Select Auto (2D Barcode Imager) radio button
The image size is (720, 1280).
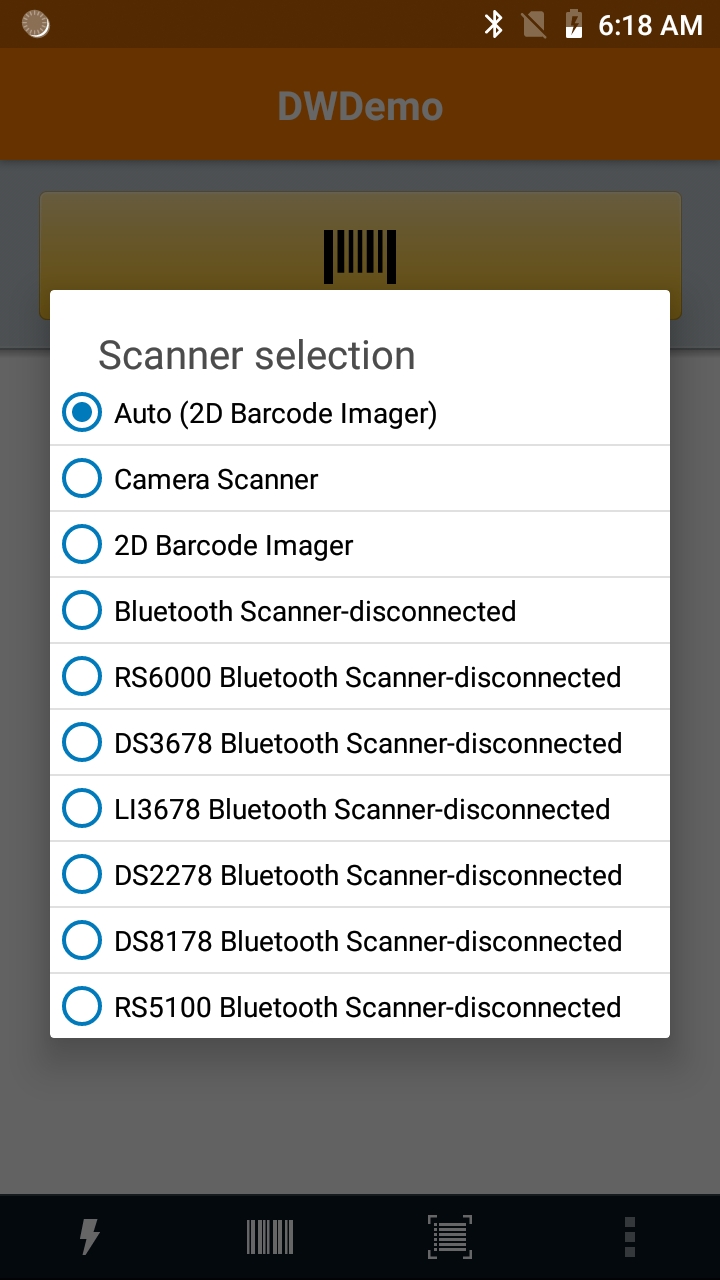82,413
